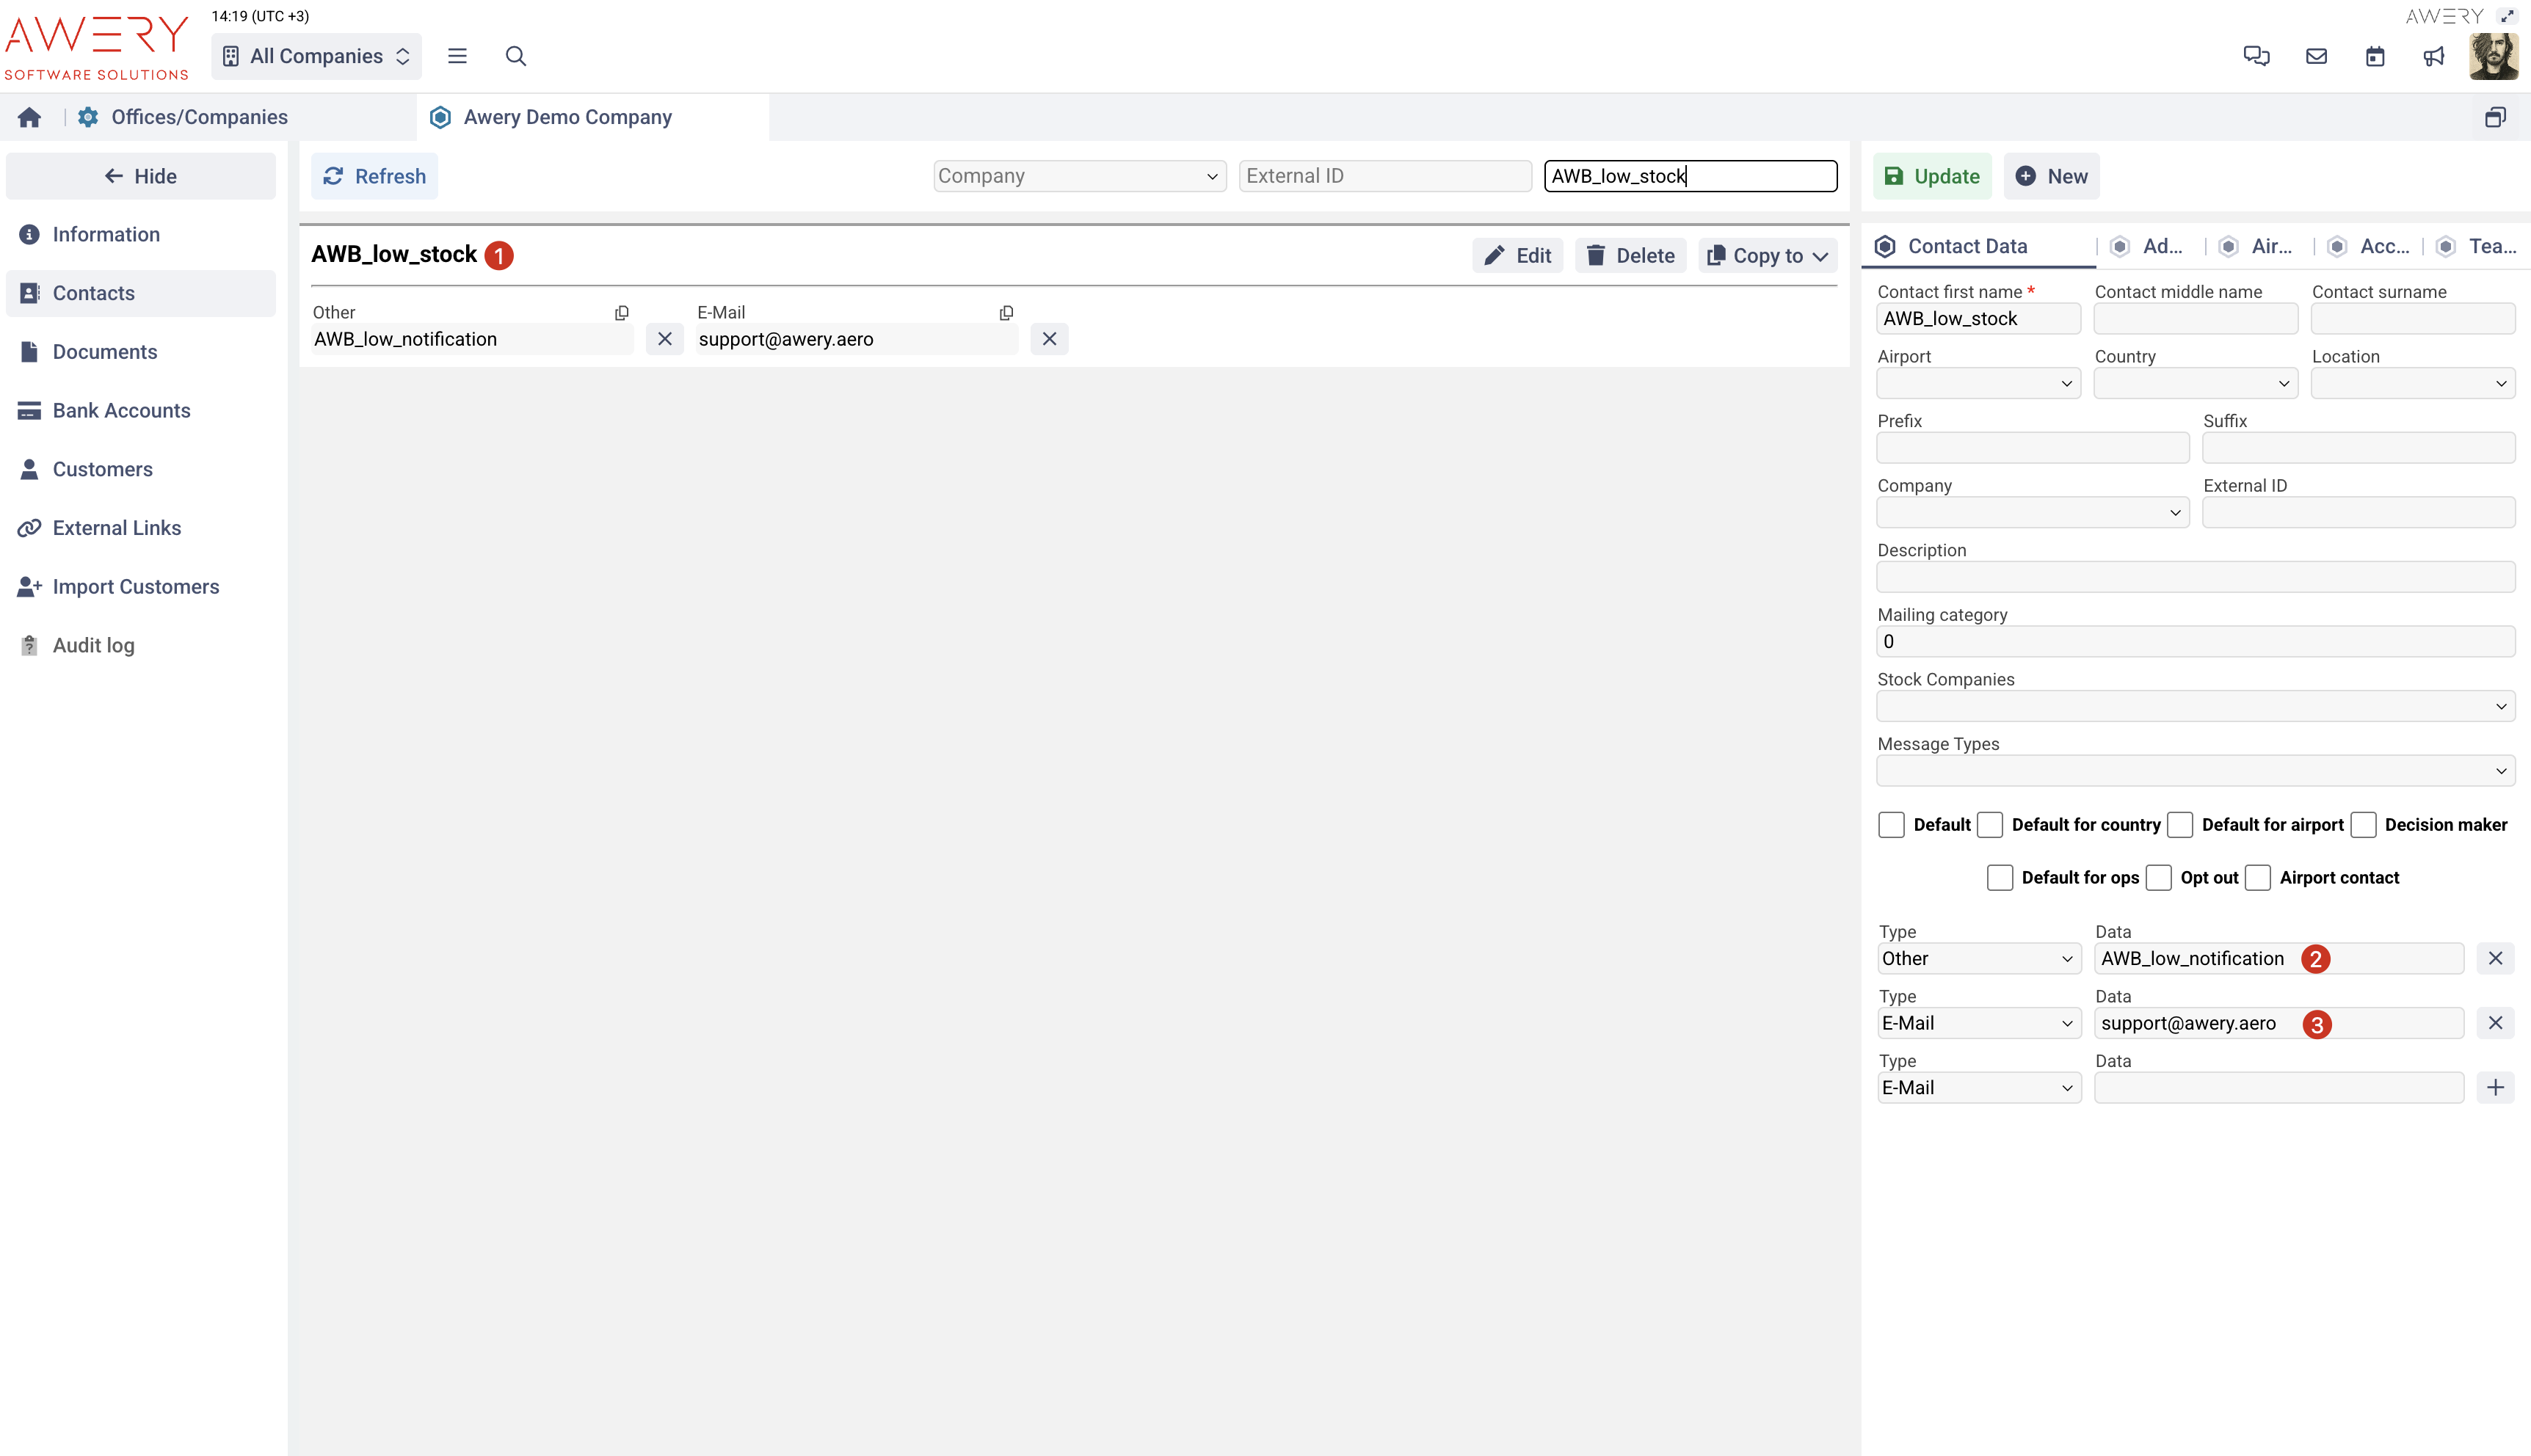Expand the Copy to dropdown

pyautogui.click(x=1768, y=256)
